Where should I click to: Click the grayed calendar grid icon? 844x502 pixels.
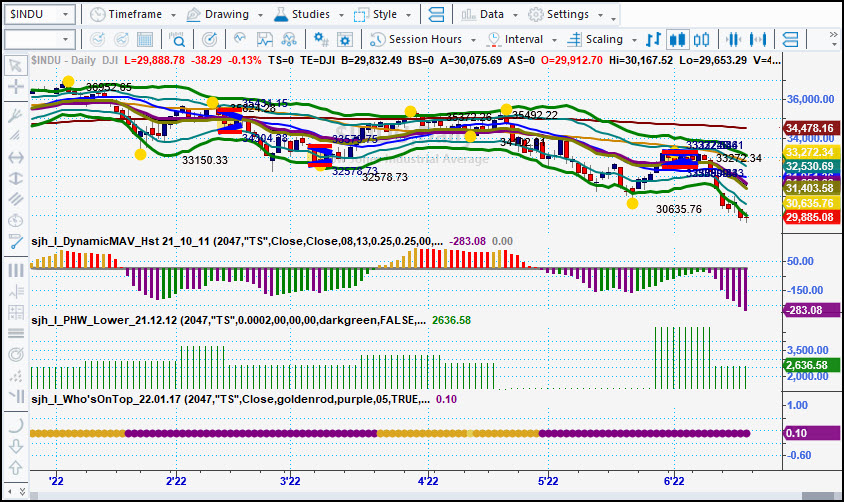[145, 39]
